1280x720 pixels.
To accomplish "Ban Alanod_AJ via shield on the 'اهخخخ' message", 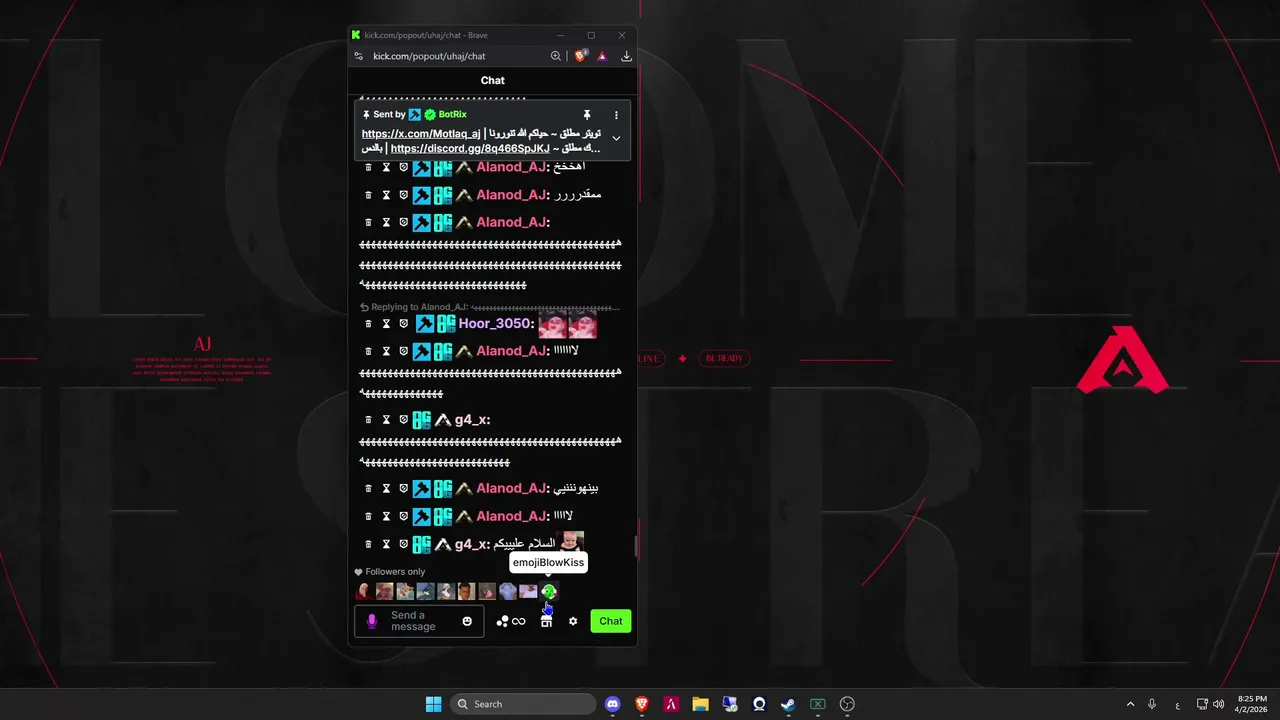I will (404, 167).
